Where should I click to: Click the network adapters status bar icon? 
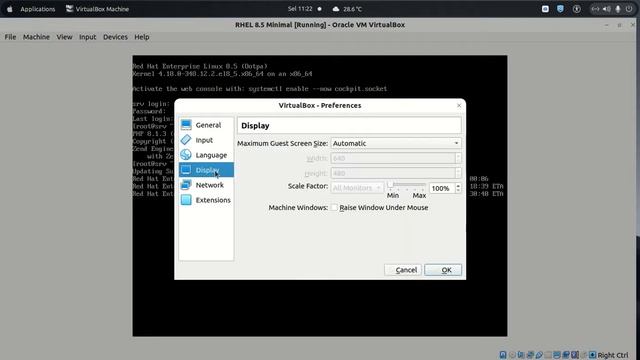530,355
